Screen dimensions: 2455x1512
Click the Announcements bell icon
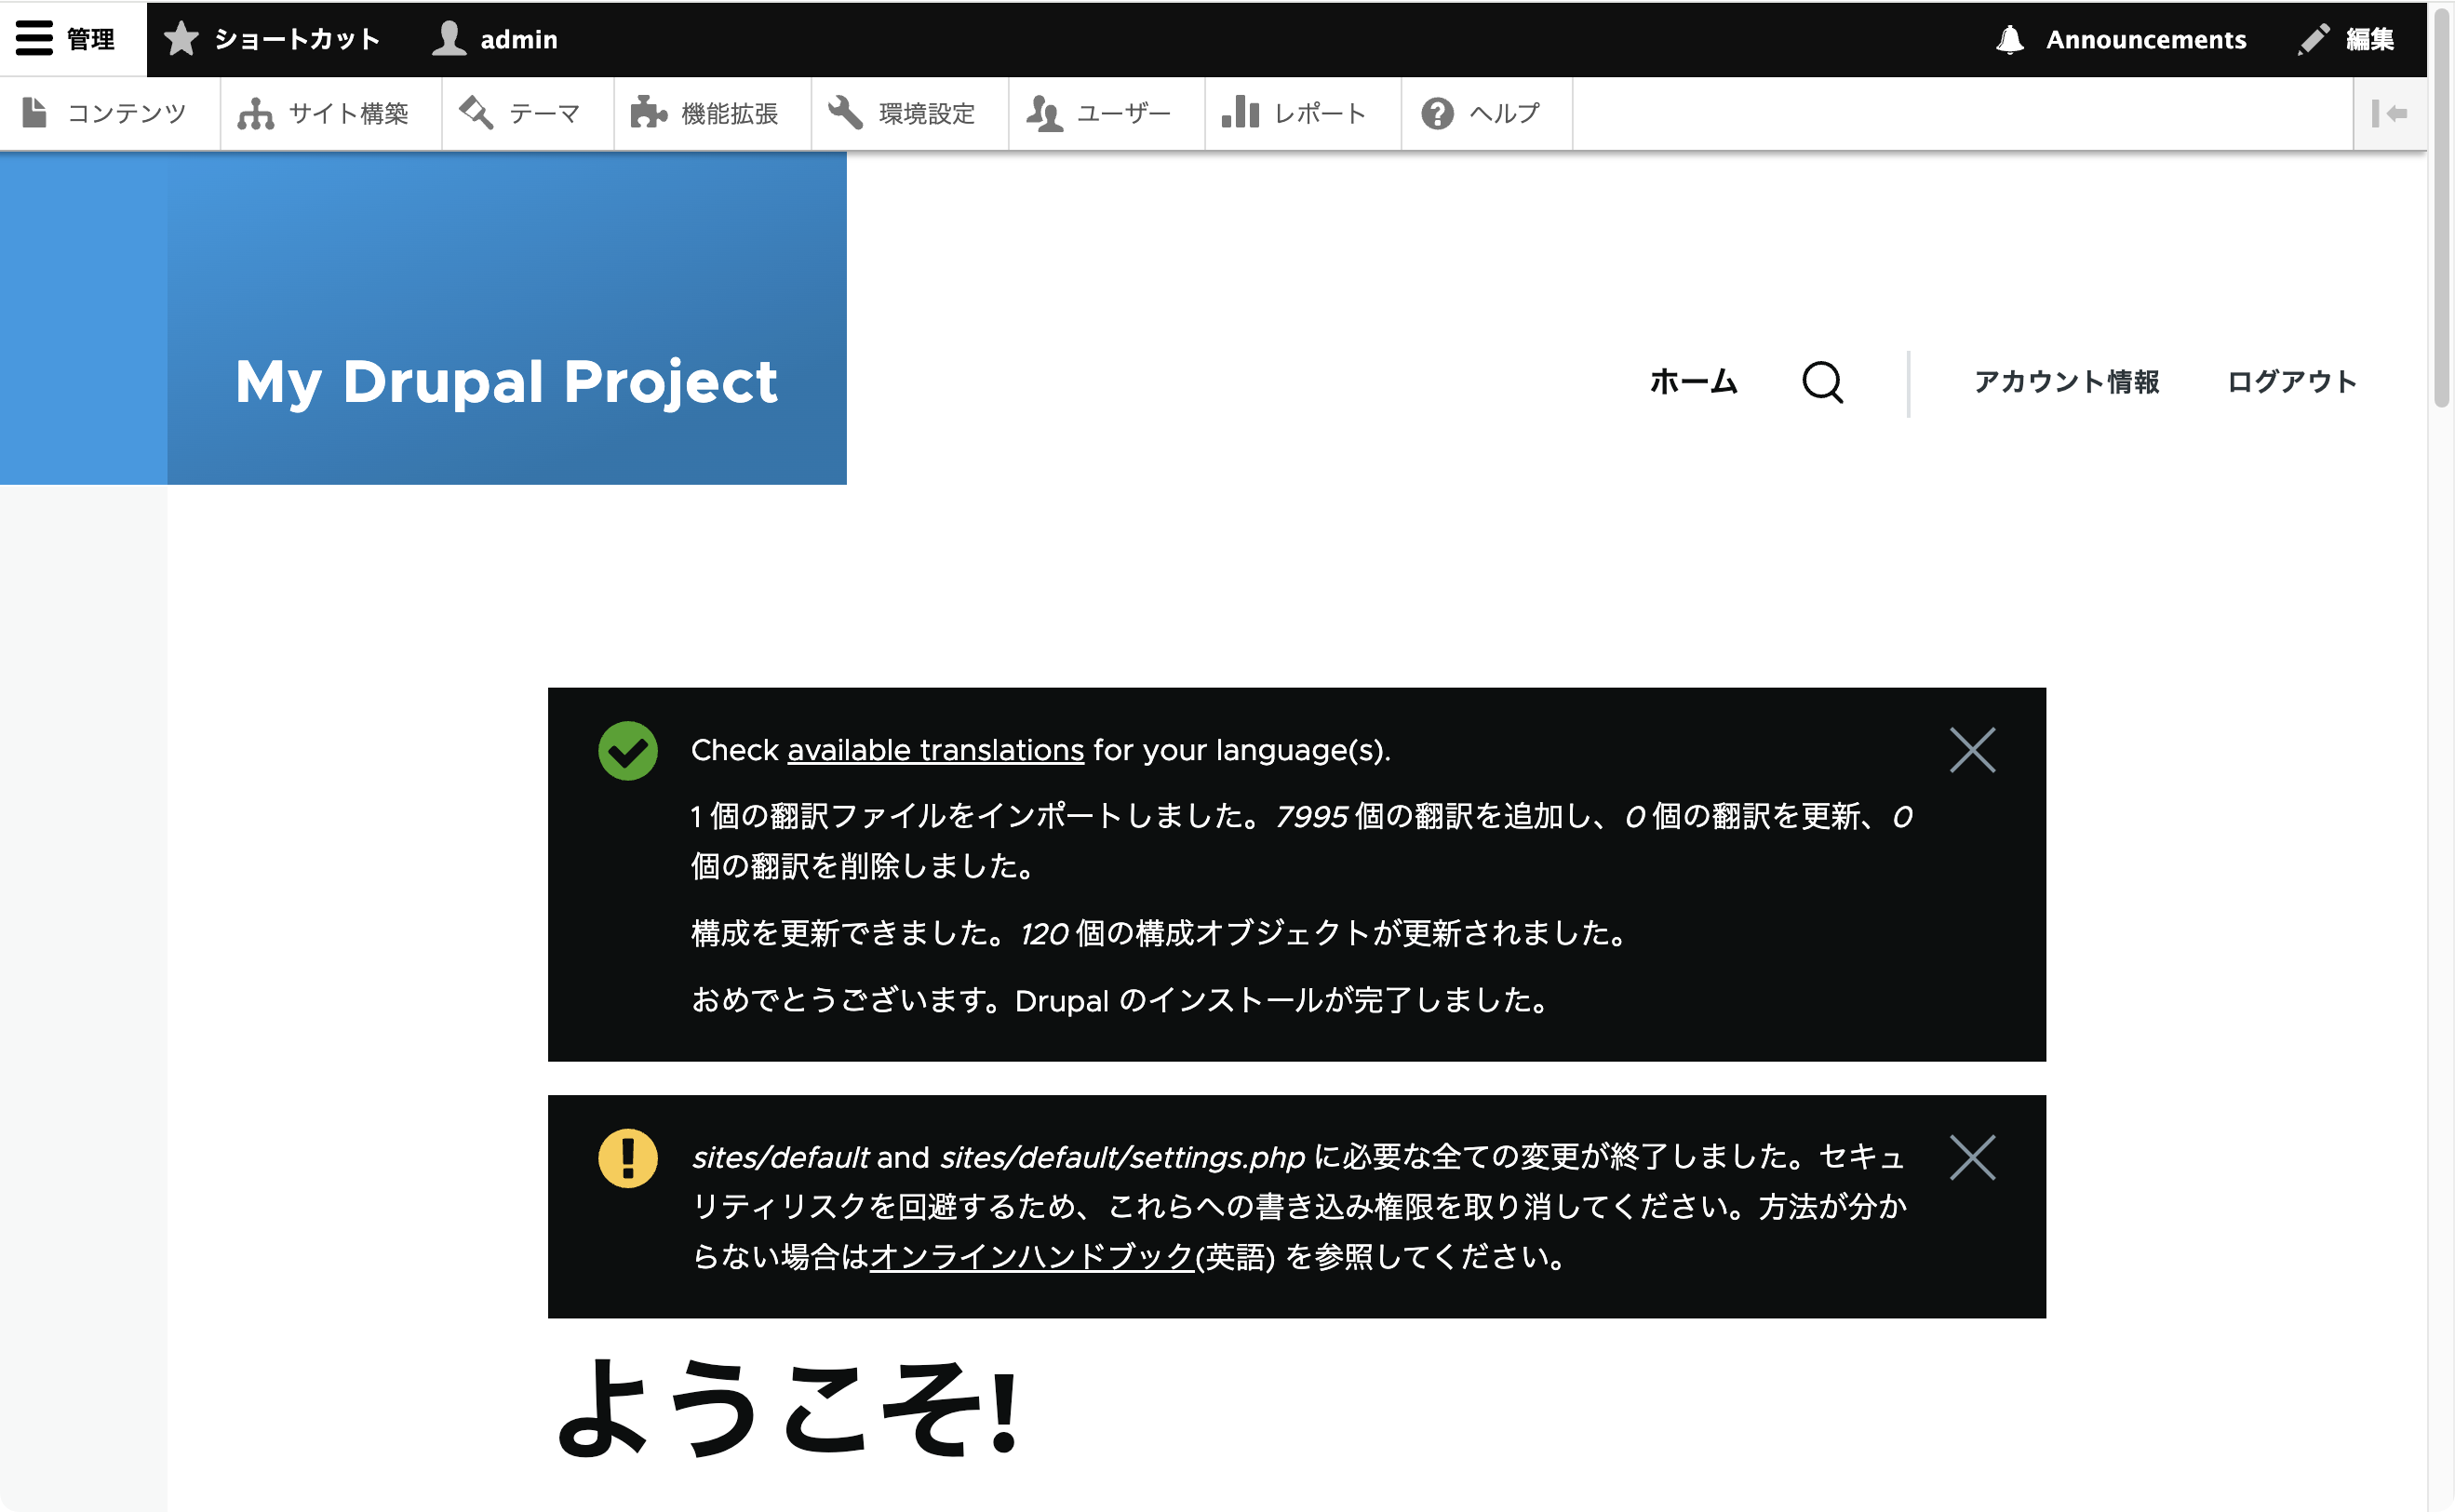click(x=2012, y=39)
